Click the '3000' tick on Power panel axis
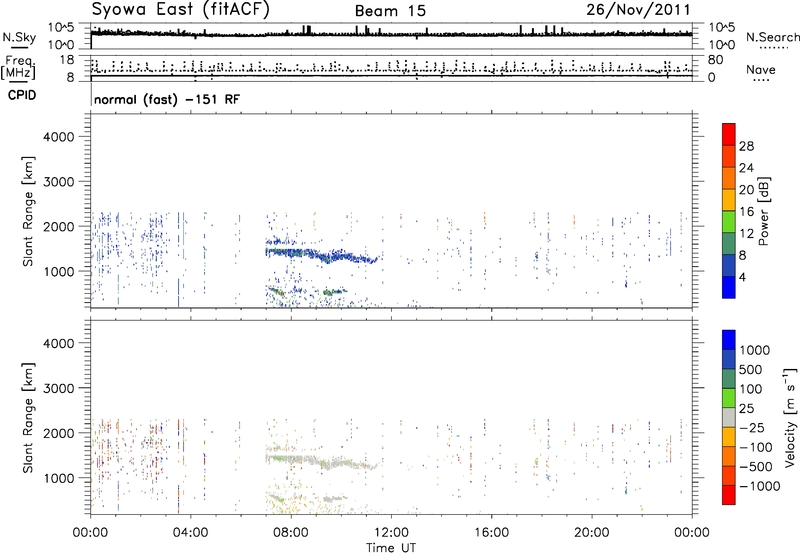Viewport: 800px width, 554px height. point(59,182)
